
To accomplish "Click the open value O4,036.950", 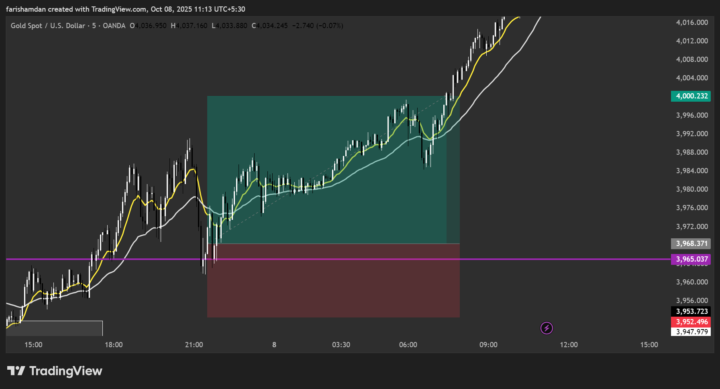I will coord(148,26).
